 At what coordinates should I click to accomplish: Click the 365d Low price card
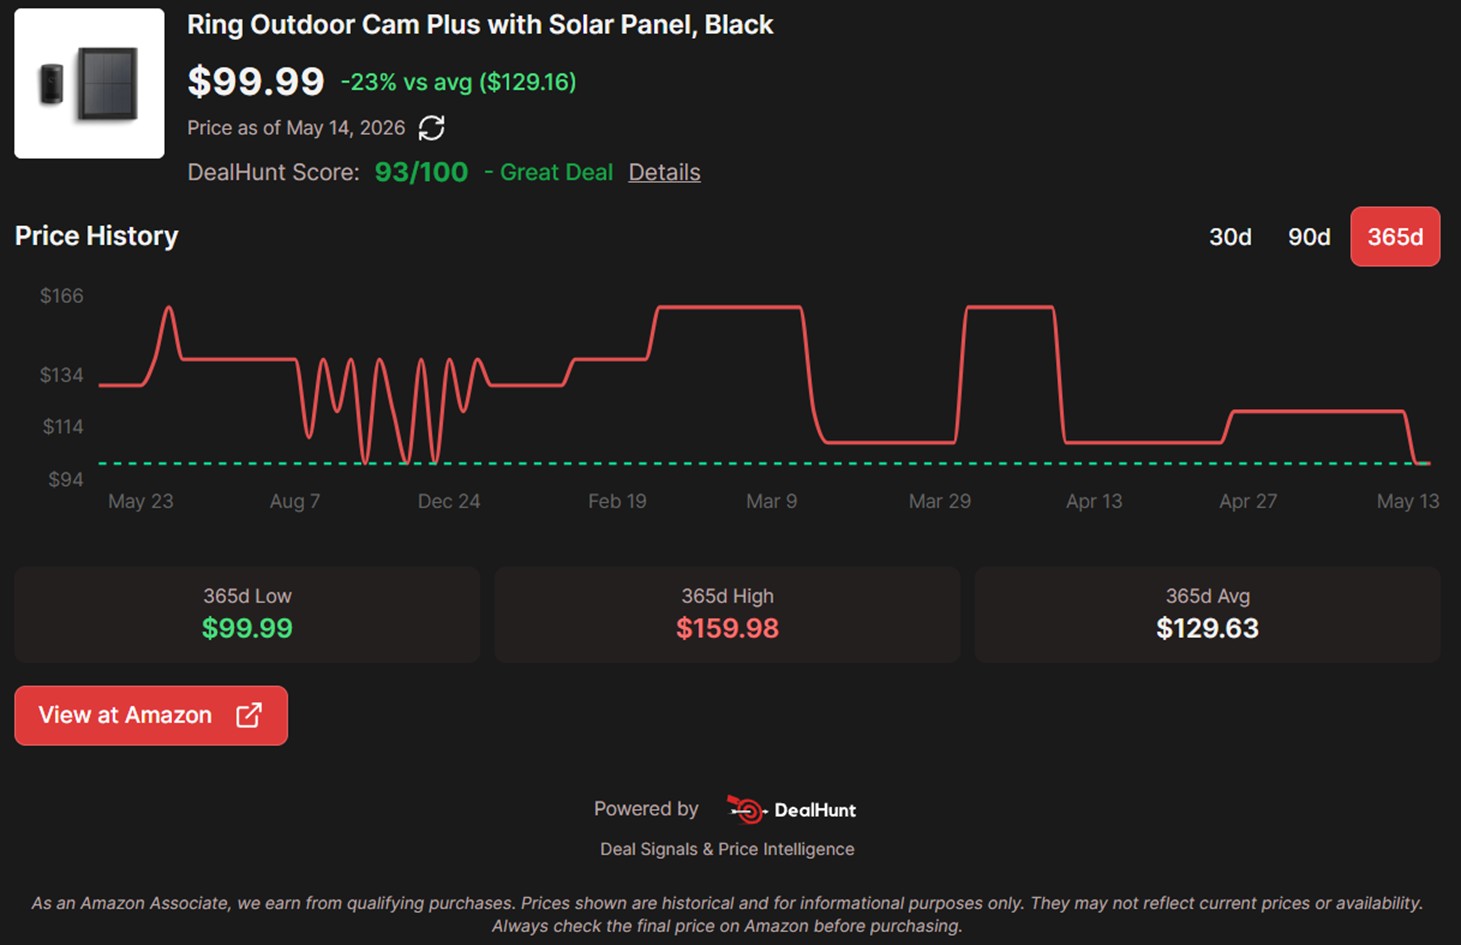pyautogui.click(x=247, y=614)
